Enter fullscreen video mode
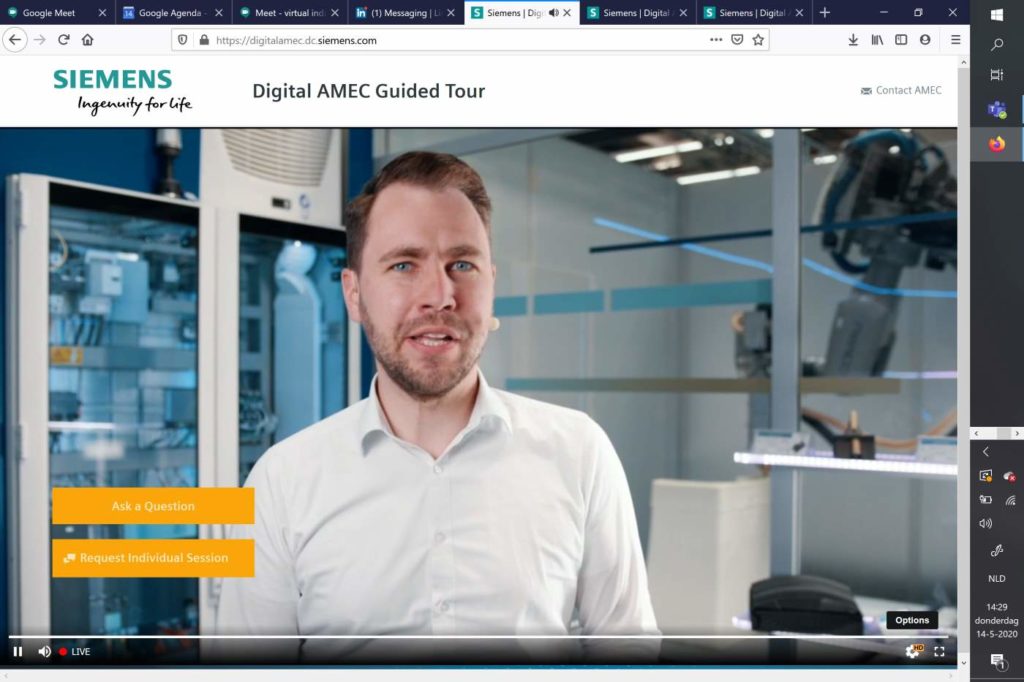1024x682 pixels. 939,651
